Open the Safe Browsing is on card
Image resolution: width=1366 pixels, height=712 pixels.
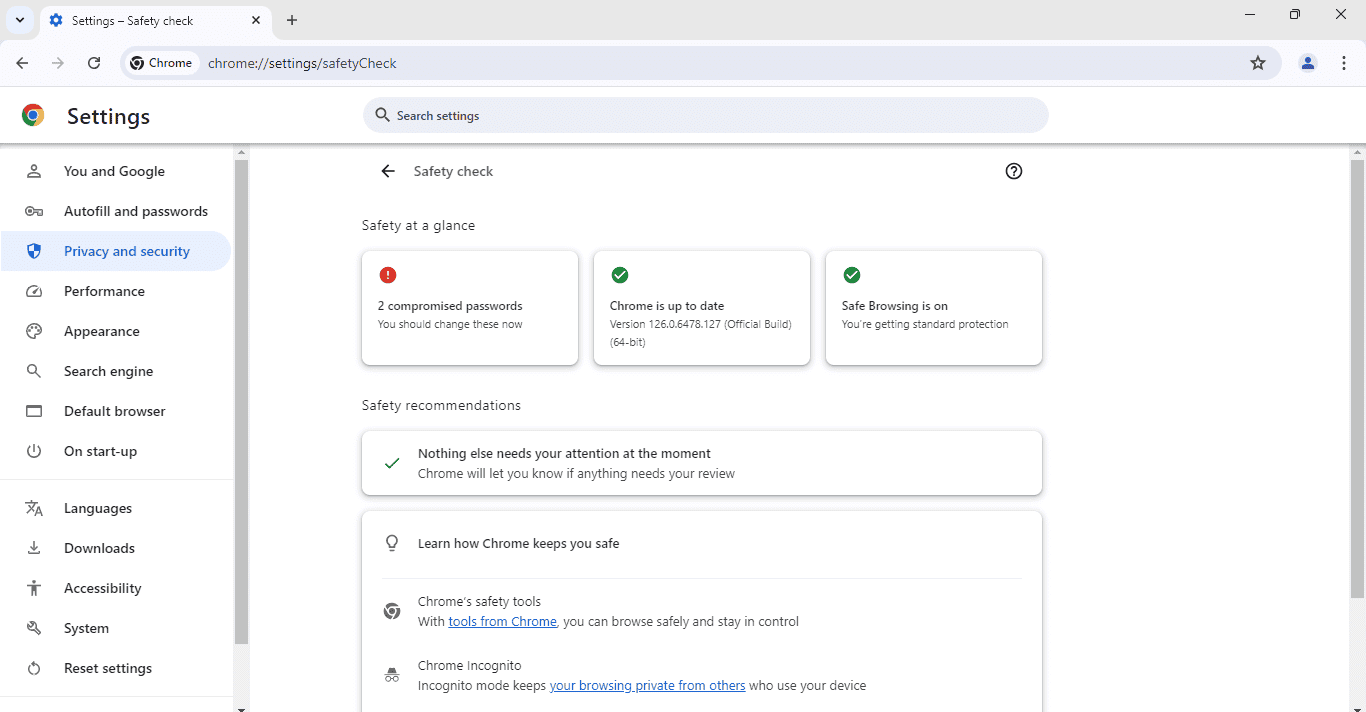coord(934,308)
